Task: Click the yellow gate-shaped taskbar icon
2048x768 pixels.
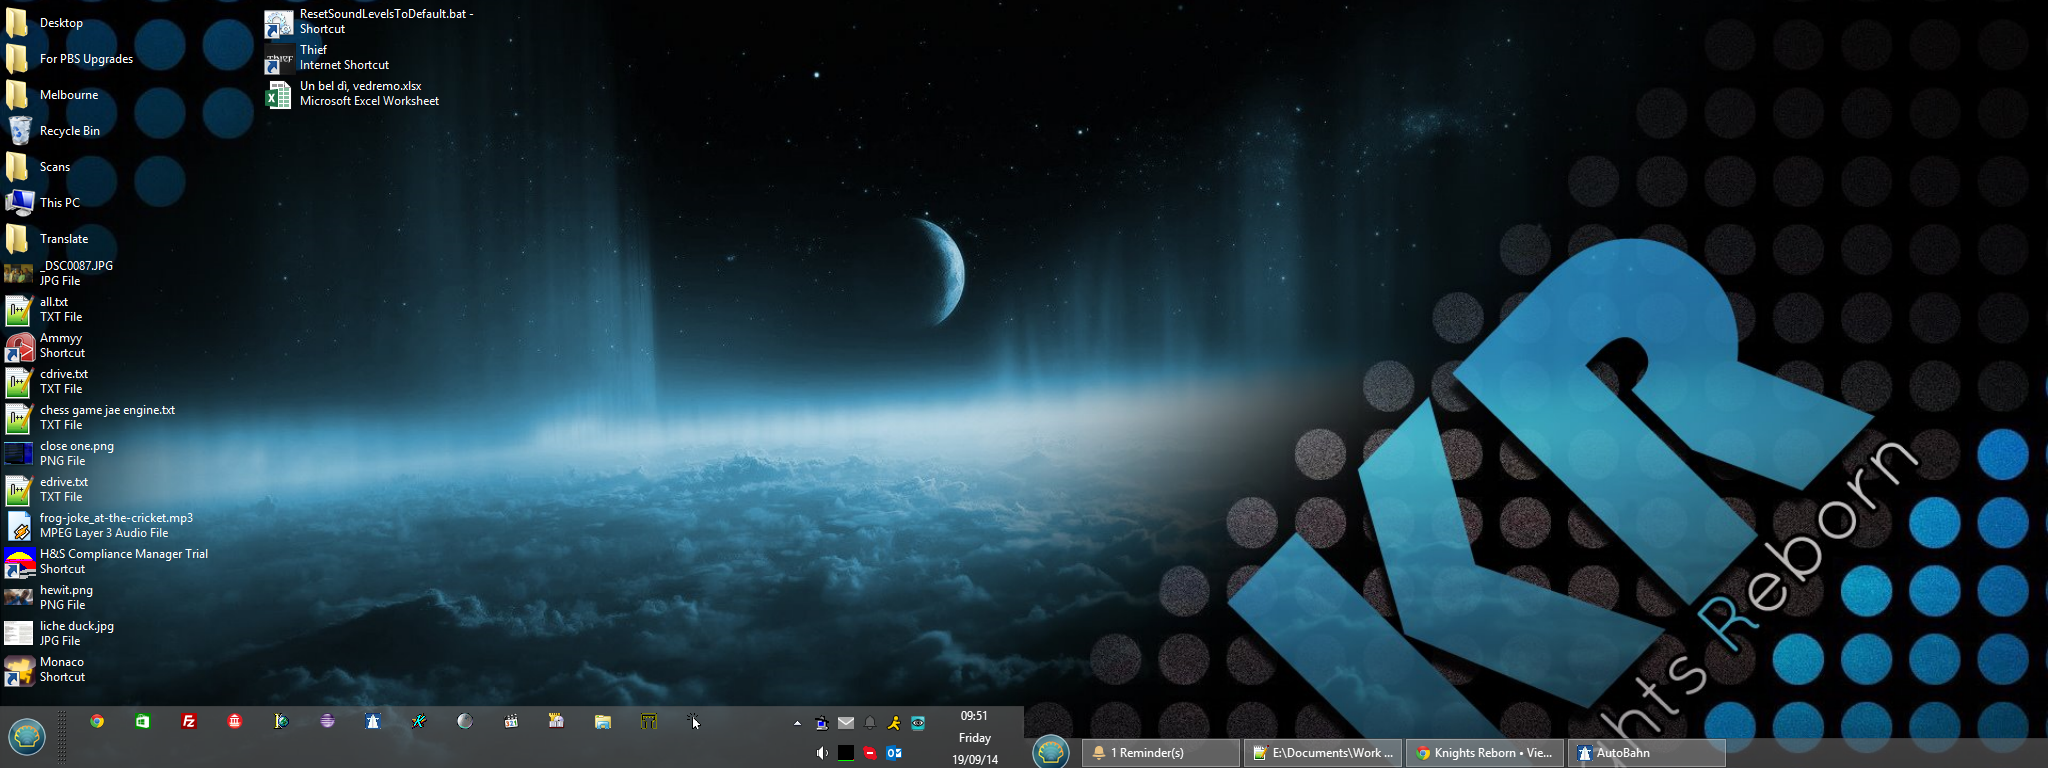Action: point(649,721)
